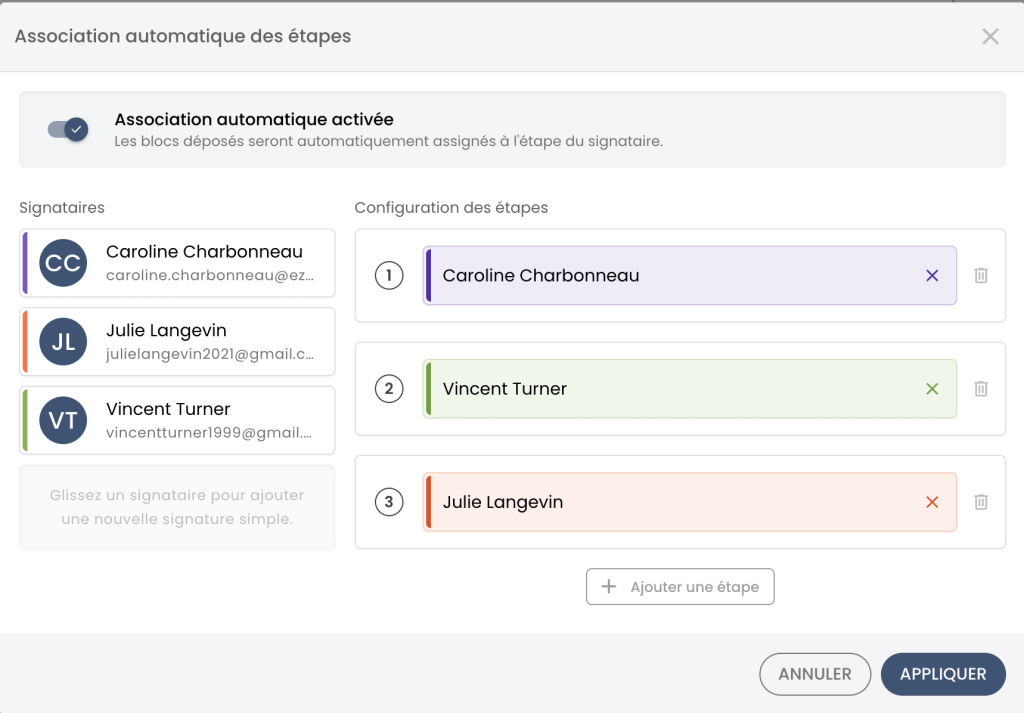The width and height of the screenshot is (1024, 713).
Task: Disable the Association automatique toggle
Action: pyautogui.click(x=69, y=129)
